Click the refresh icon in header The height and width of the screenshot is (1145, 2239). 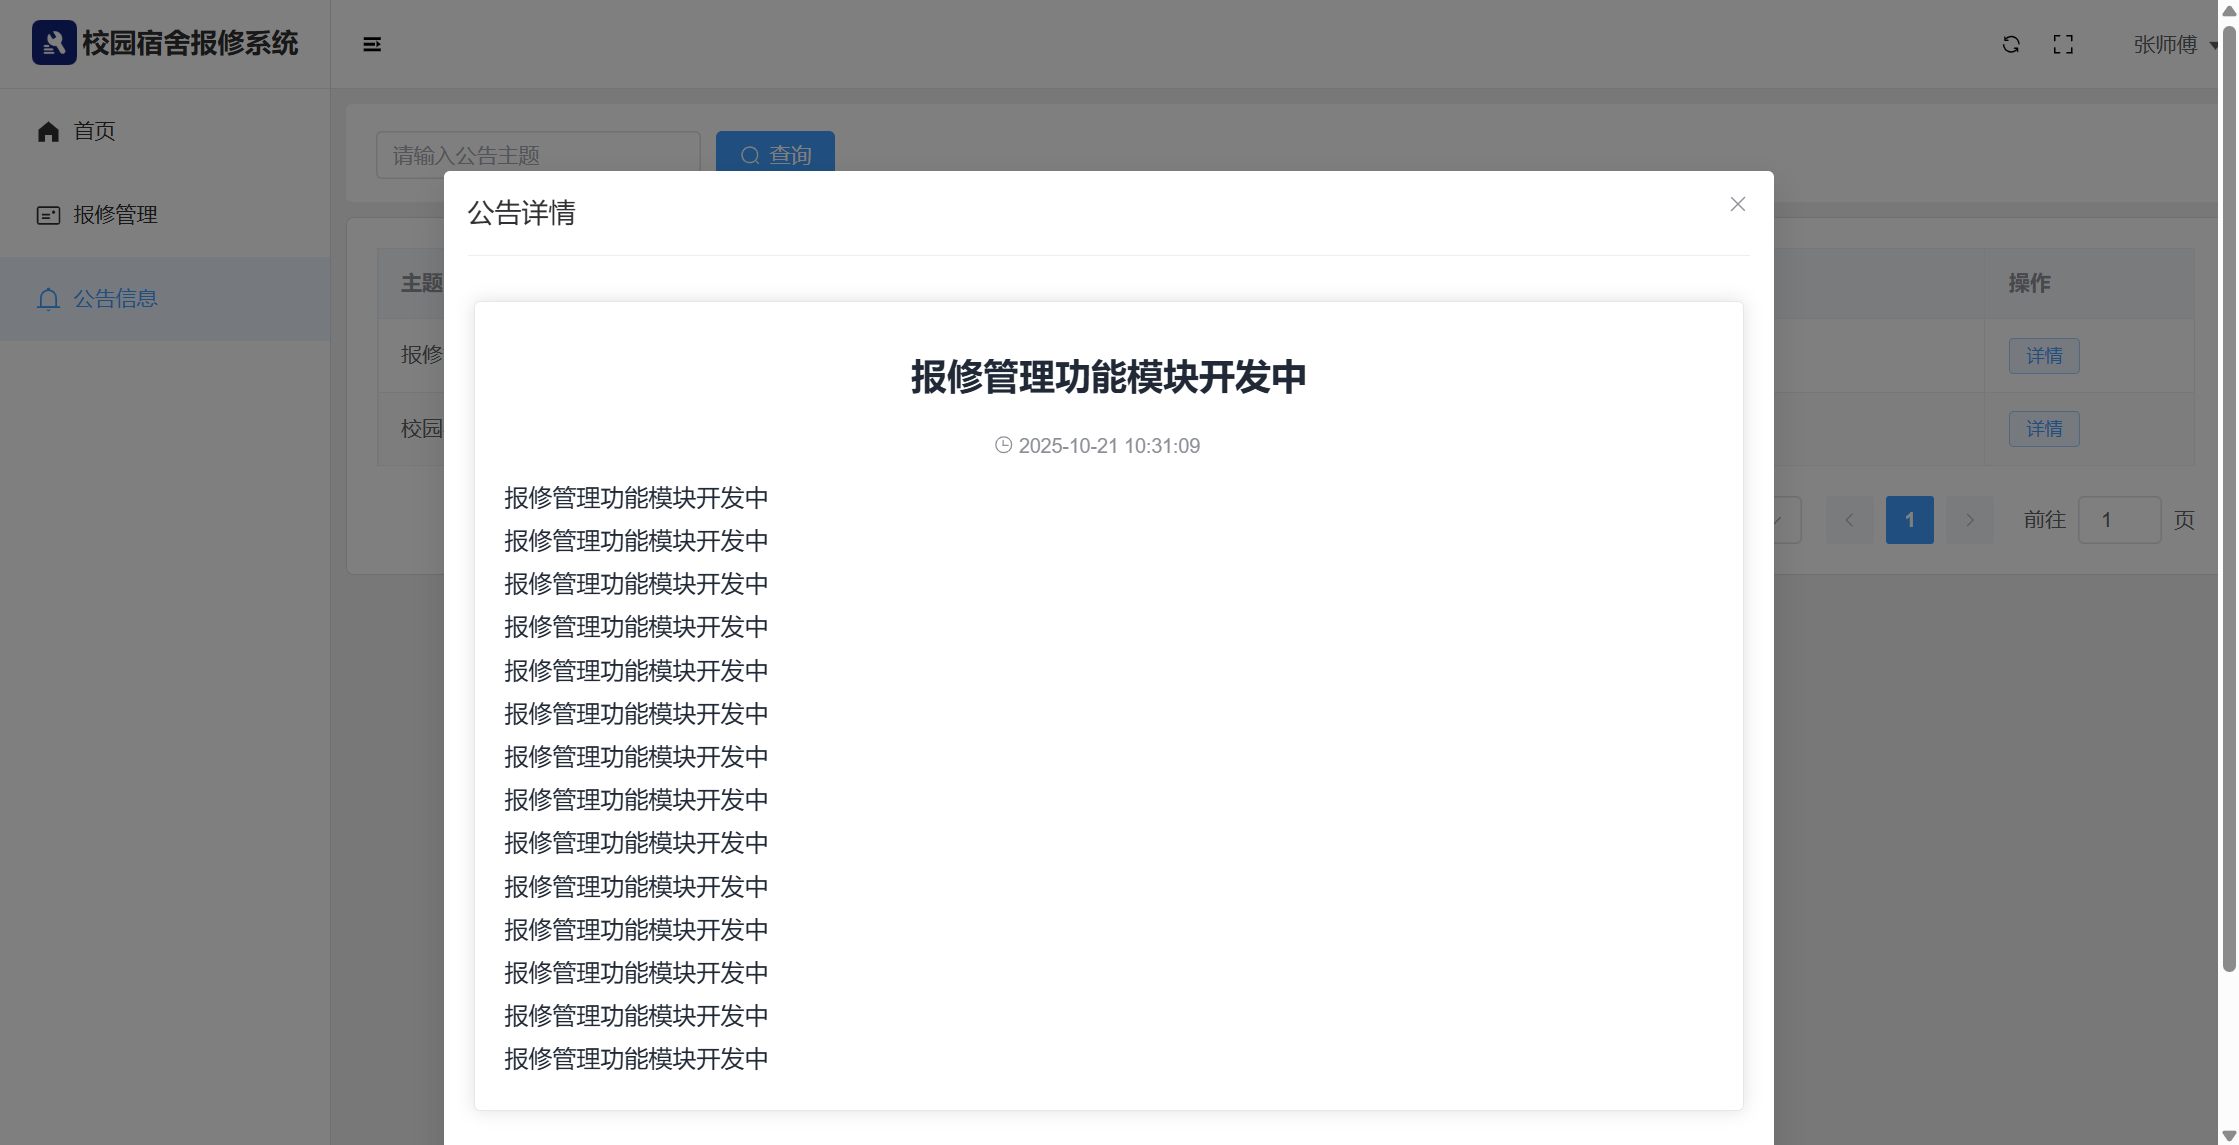(x=2011, y=44)
